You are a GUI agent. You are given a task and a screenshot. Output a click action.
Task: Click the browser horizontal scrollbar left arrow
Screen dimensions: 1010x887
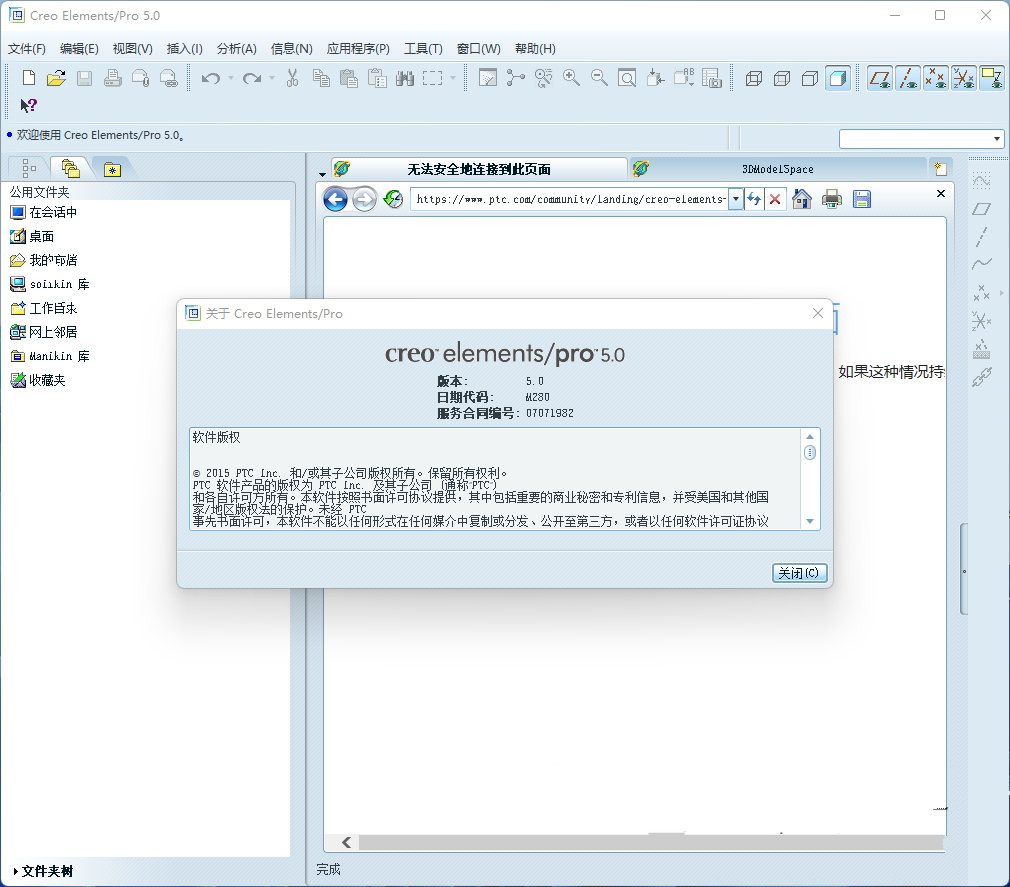347,843
